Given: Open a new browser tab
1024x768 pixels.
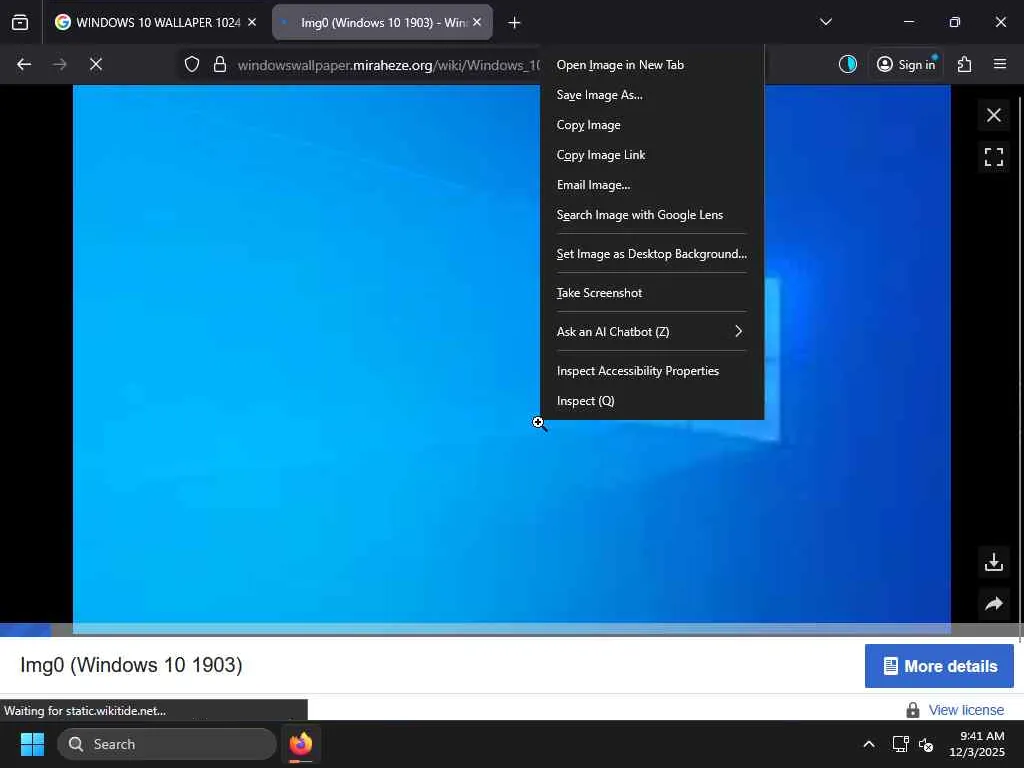Looking at the screenshot, I should 514,23.
